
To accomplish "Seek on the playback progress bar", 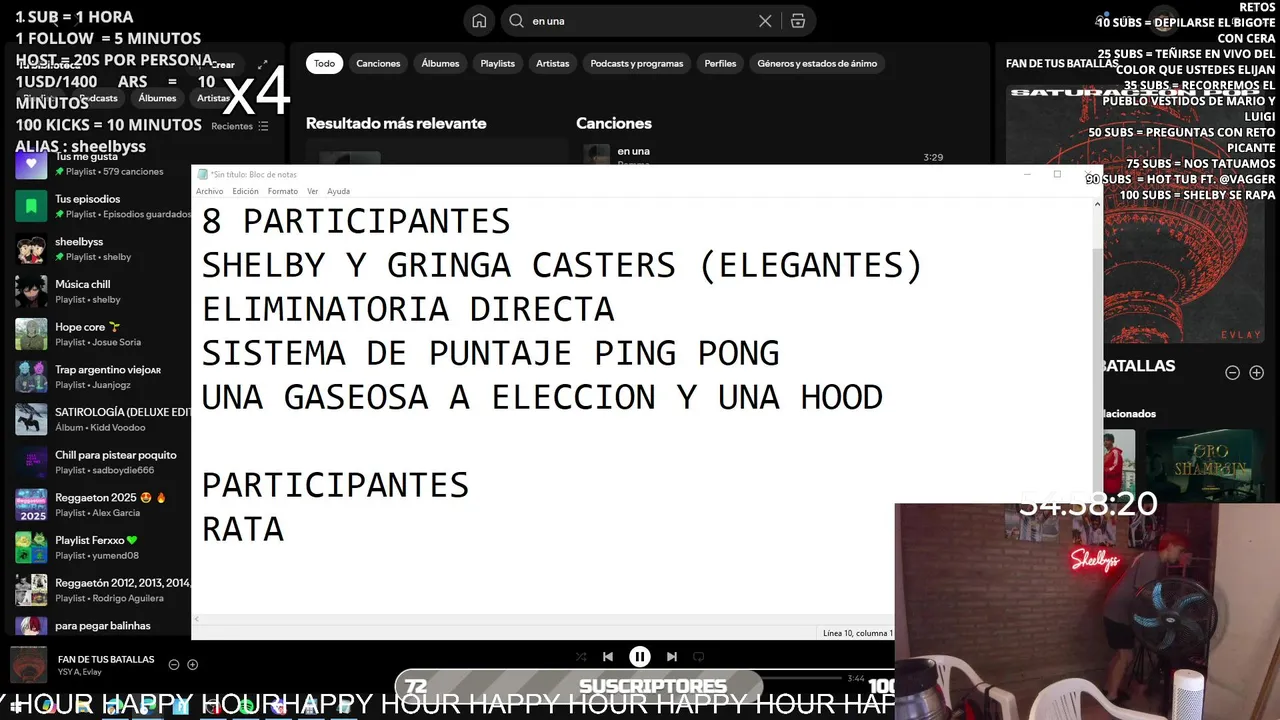I will click(x=640, y=678).
